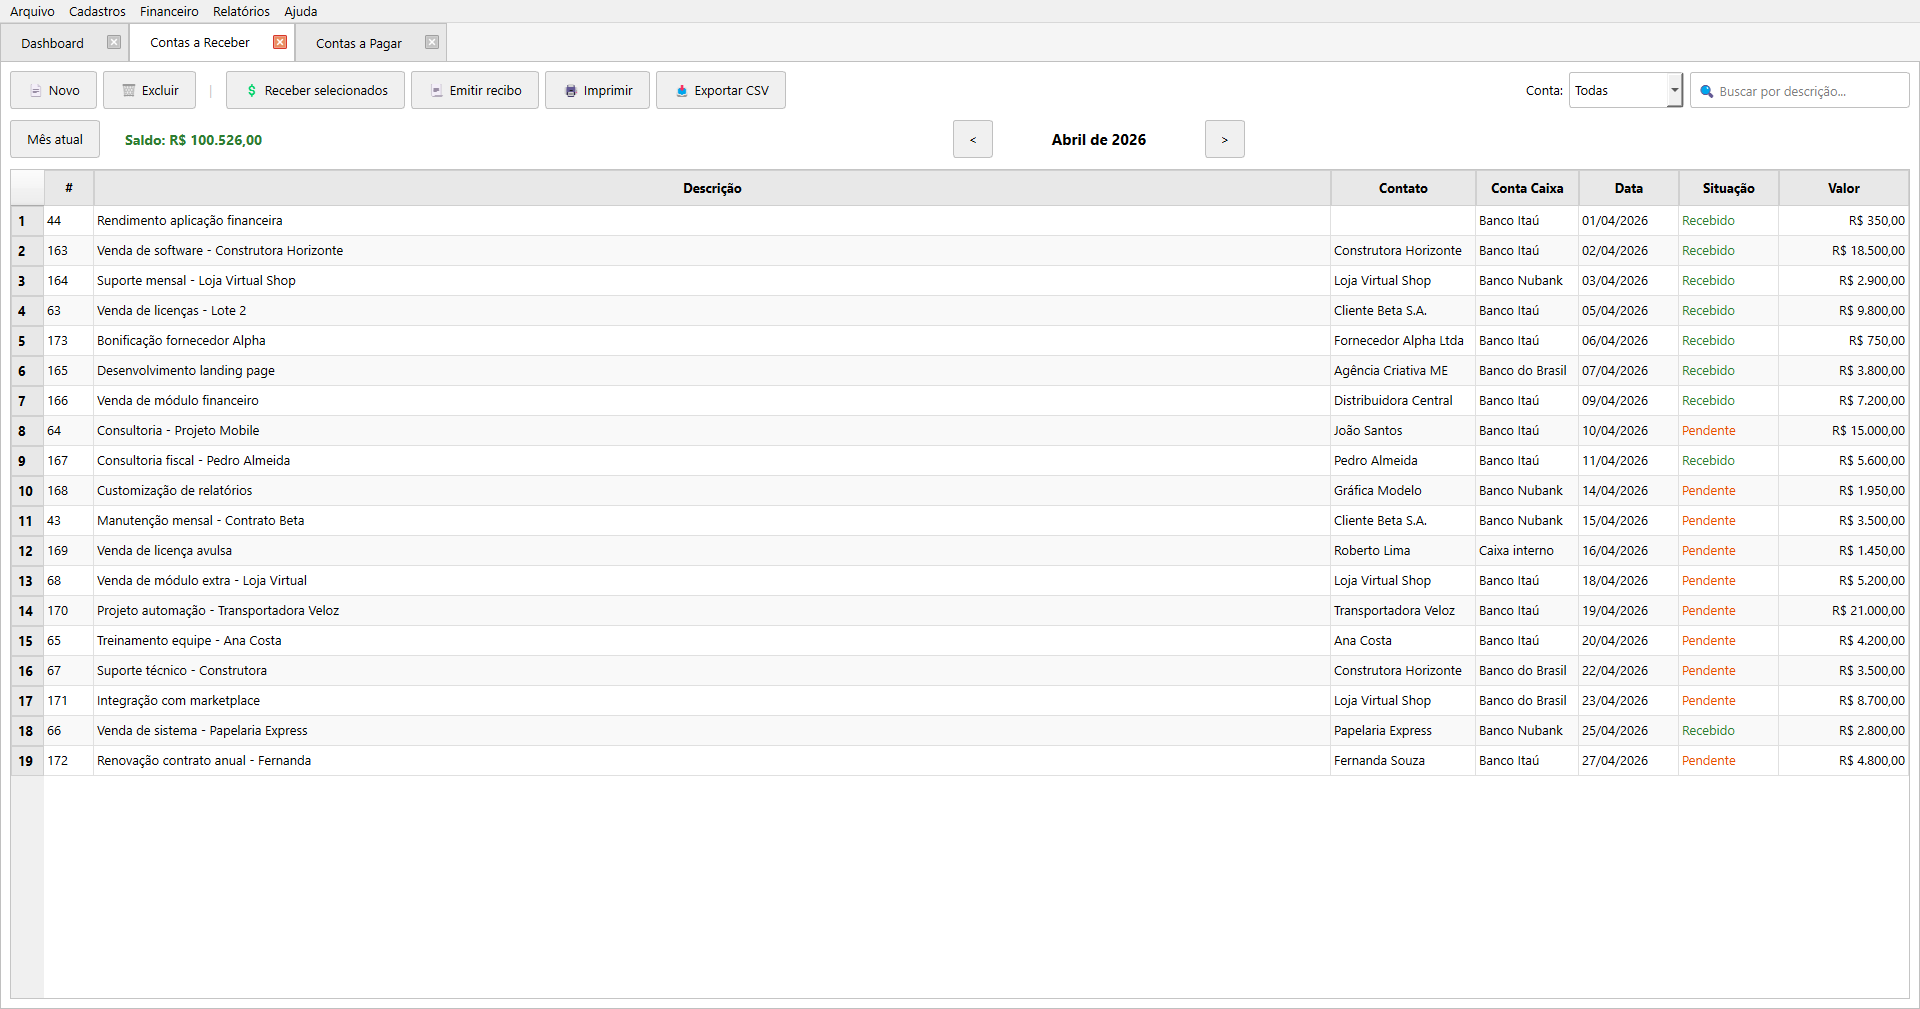
Task: Close the Dashboard tab
Action: (x=114, y=42)
